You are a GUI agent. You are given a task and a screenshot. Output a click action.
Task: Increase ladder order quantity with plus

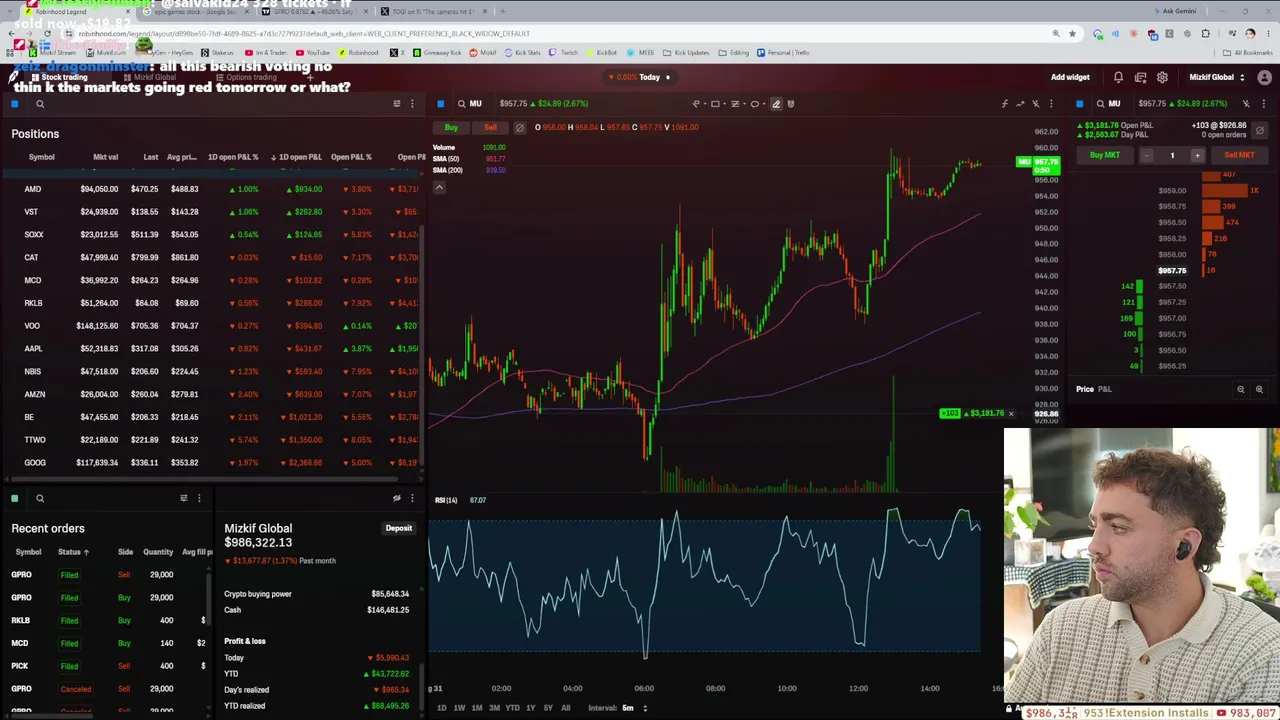(x=1197, y=155)
